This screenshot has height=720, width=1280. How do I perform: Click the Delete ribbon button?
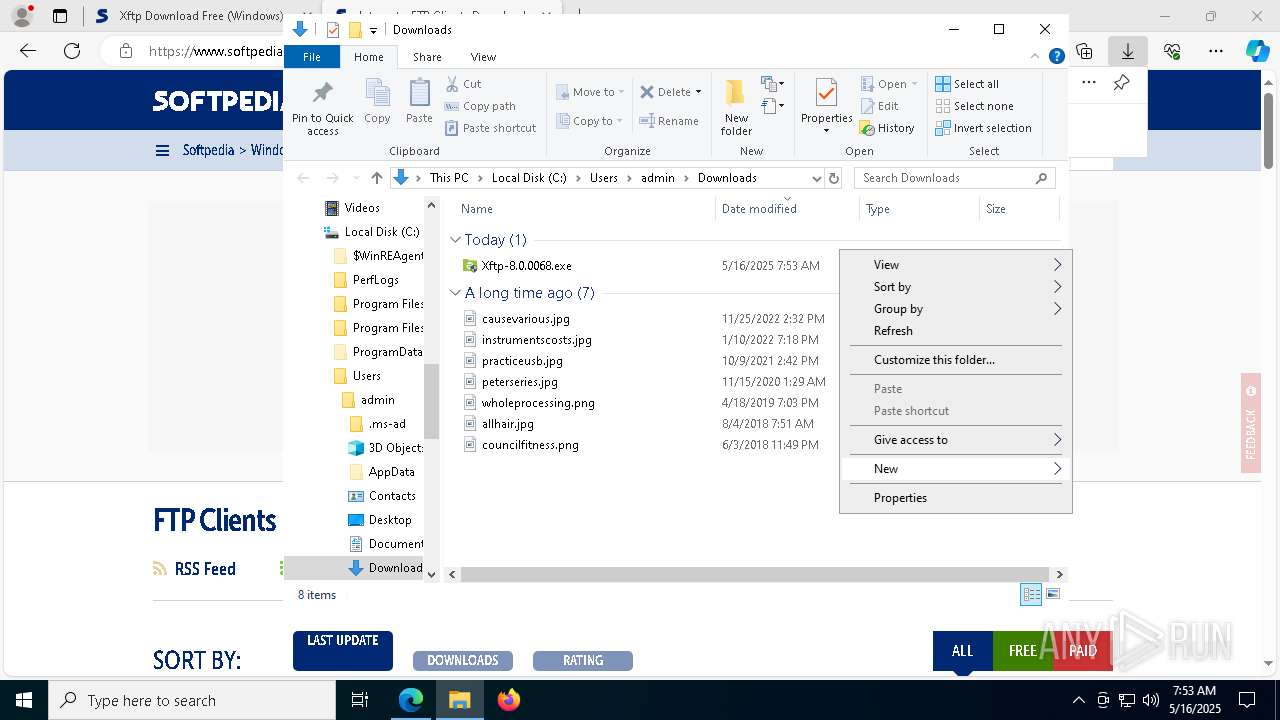[665, 92]
